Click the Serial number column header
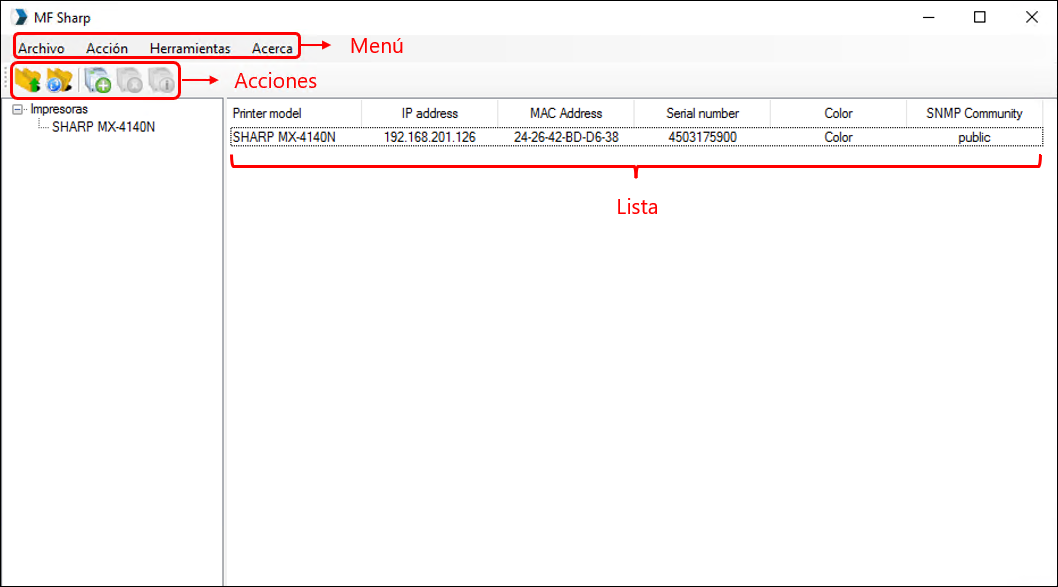The width and height of the screenshot is (1058, 587). point(702,113)
